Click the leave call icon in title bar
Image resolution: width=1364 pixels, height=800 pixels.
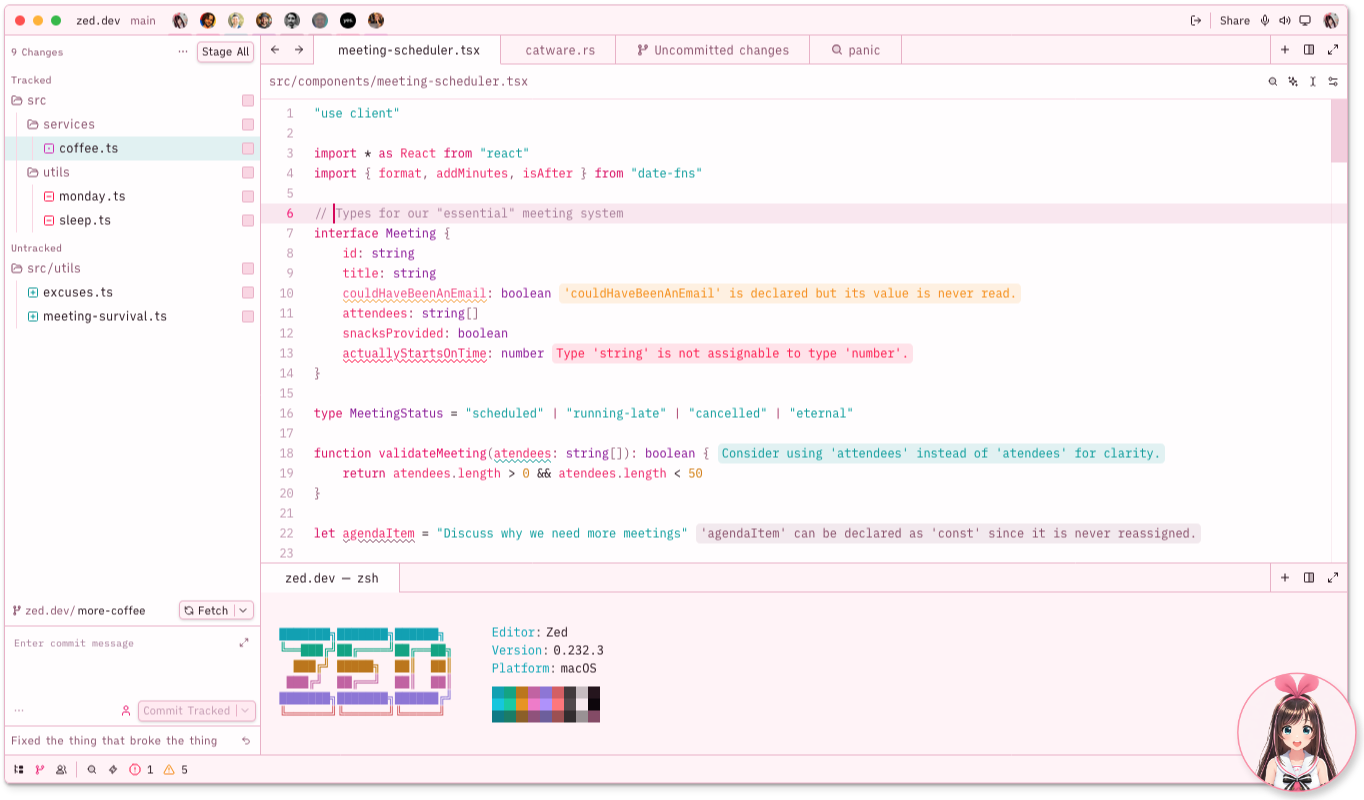tap(1195, 20)
